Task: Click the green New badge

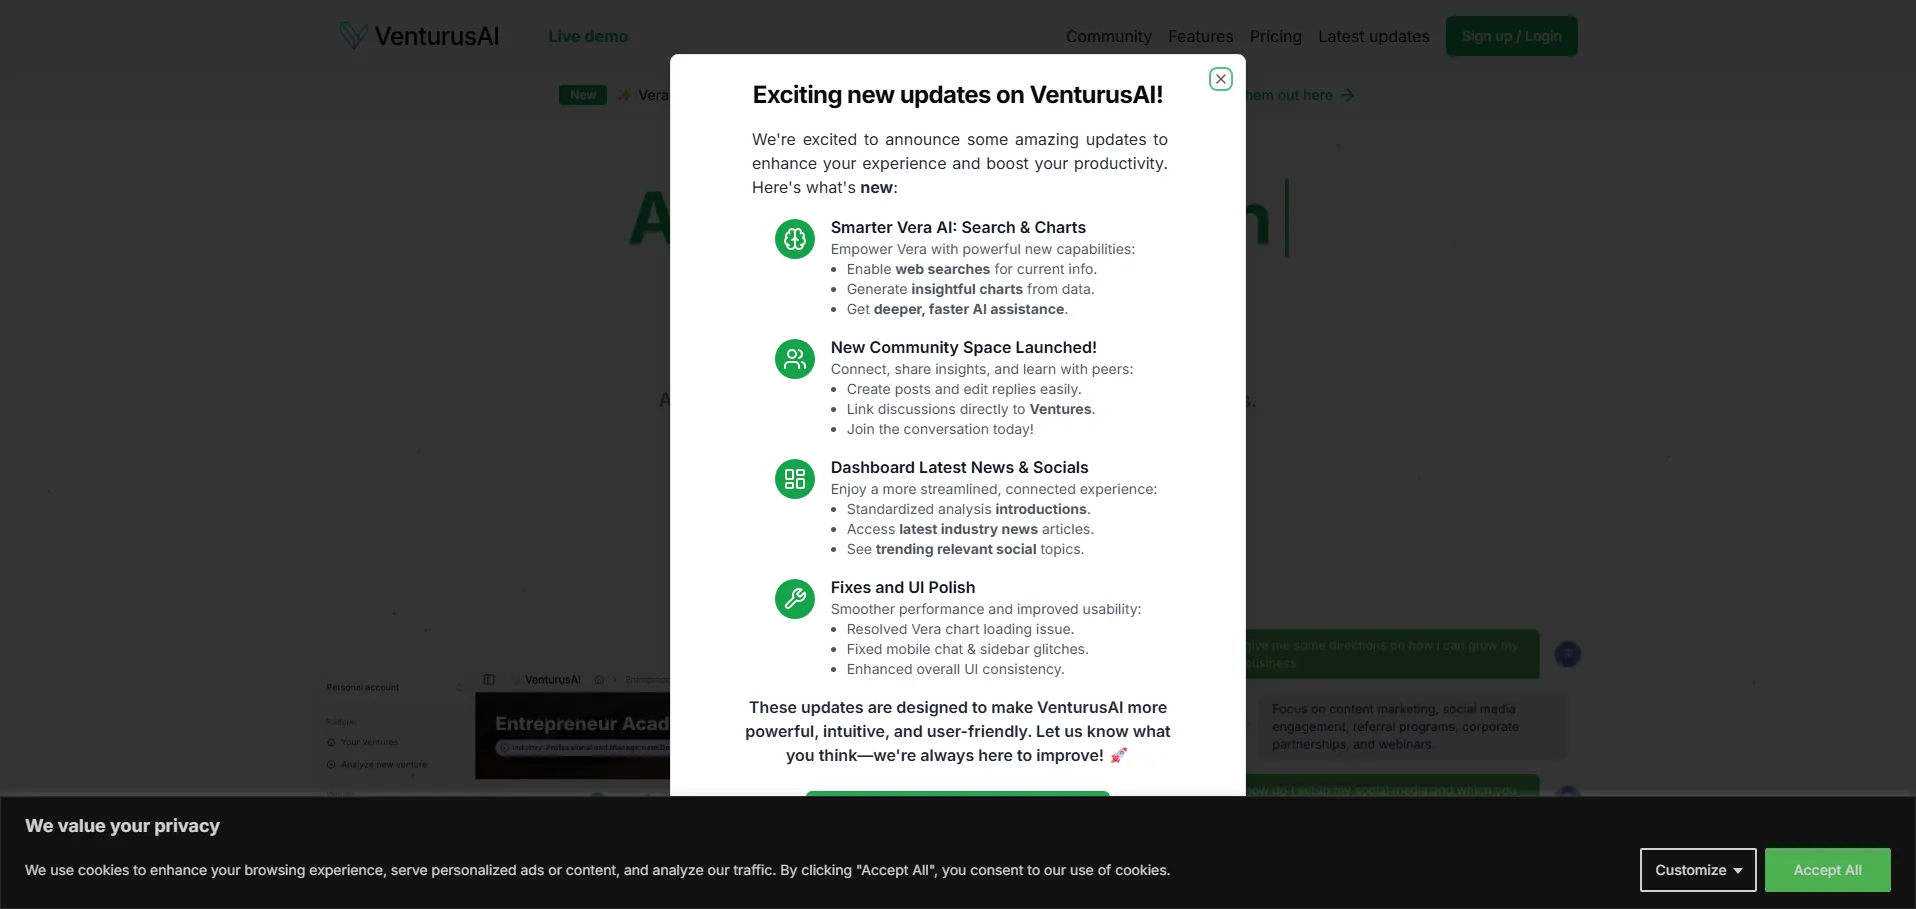Action: (x=583, y=95)
